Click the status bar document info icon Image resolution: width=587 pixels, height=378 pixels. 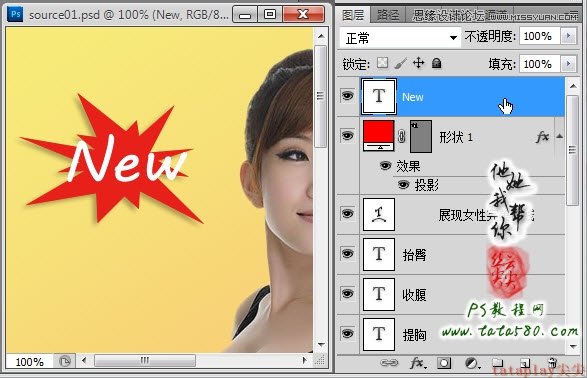tap(64, 361)
